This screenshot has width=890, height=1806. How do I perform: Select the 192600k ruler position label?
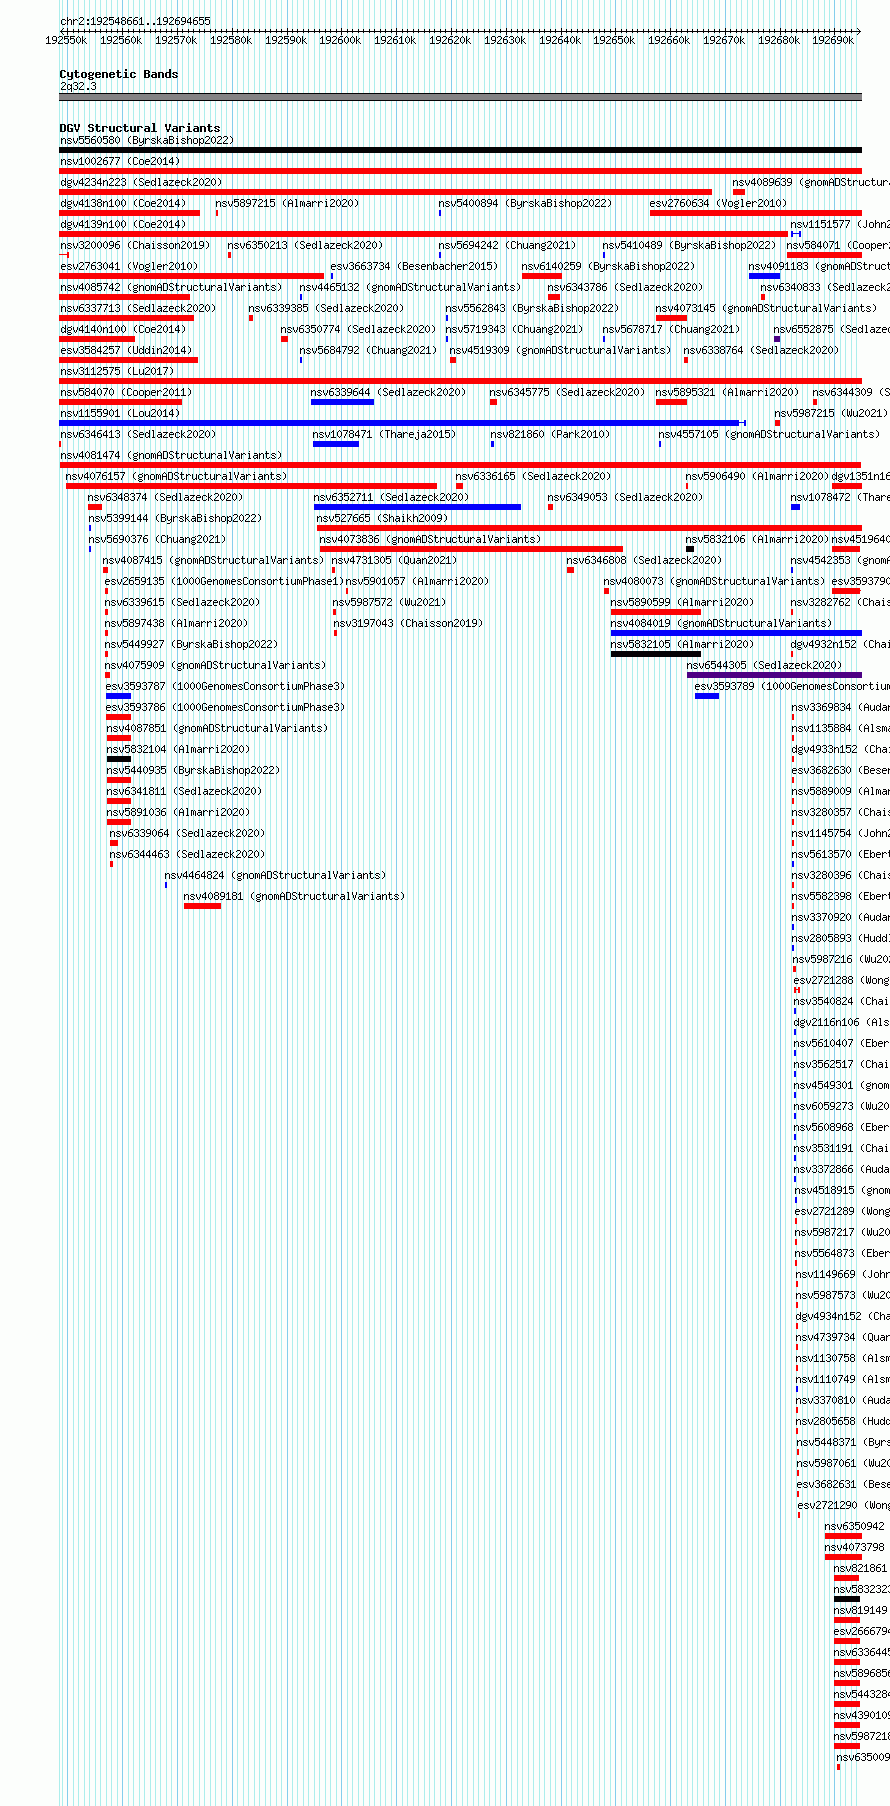(x=340, y=40)
